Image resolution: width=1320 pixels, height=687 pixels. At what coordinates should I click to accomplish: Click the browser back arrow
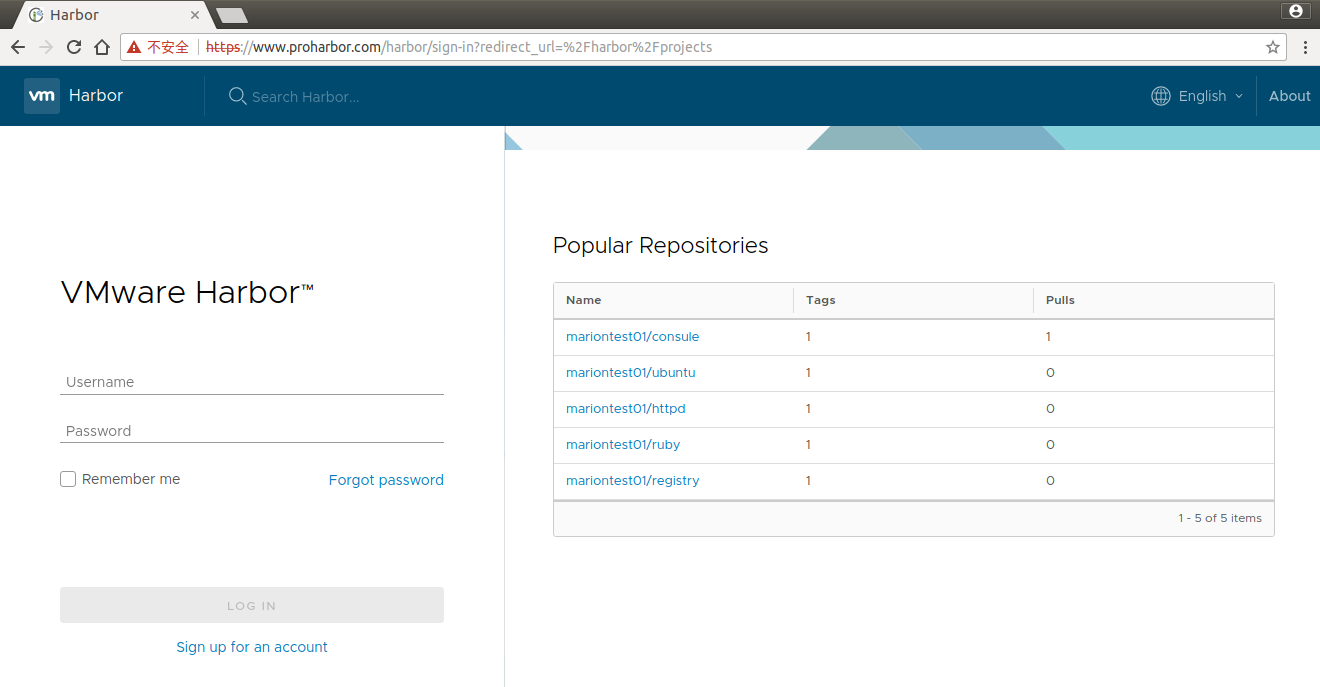click(18, 47)
